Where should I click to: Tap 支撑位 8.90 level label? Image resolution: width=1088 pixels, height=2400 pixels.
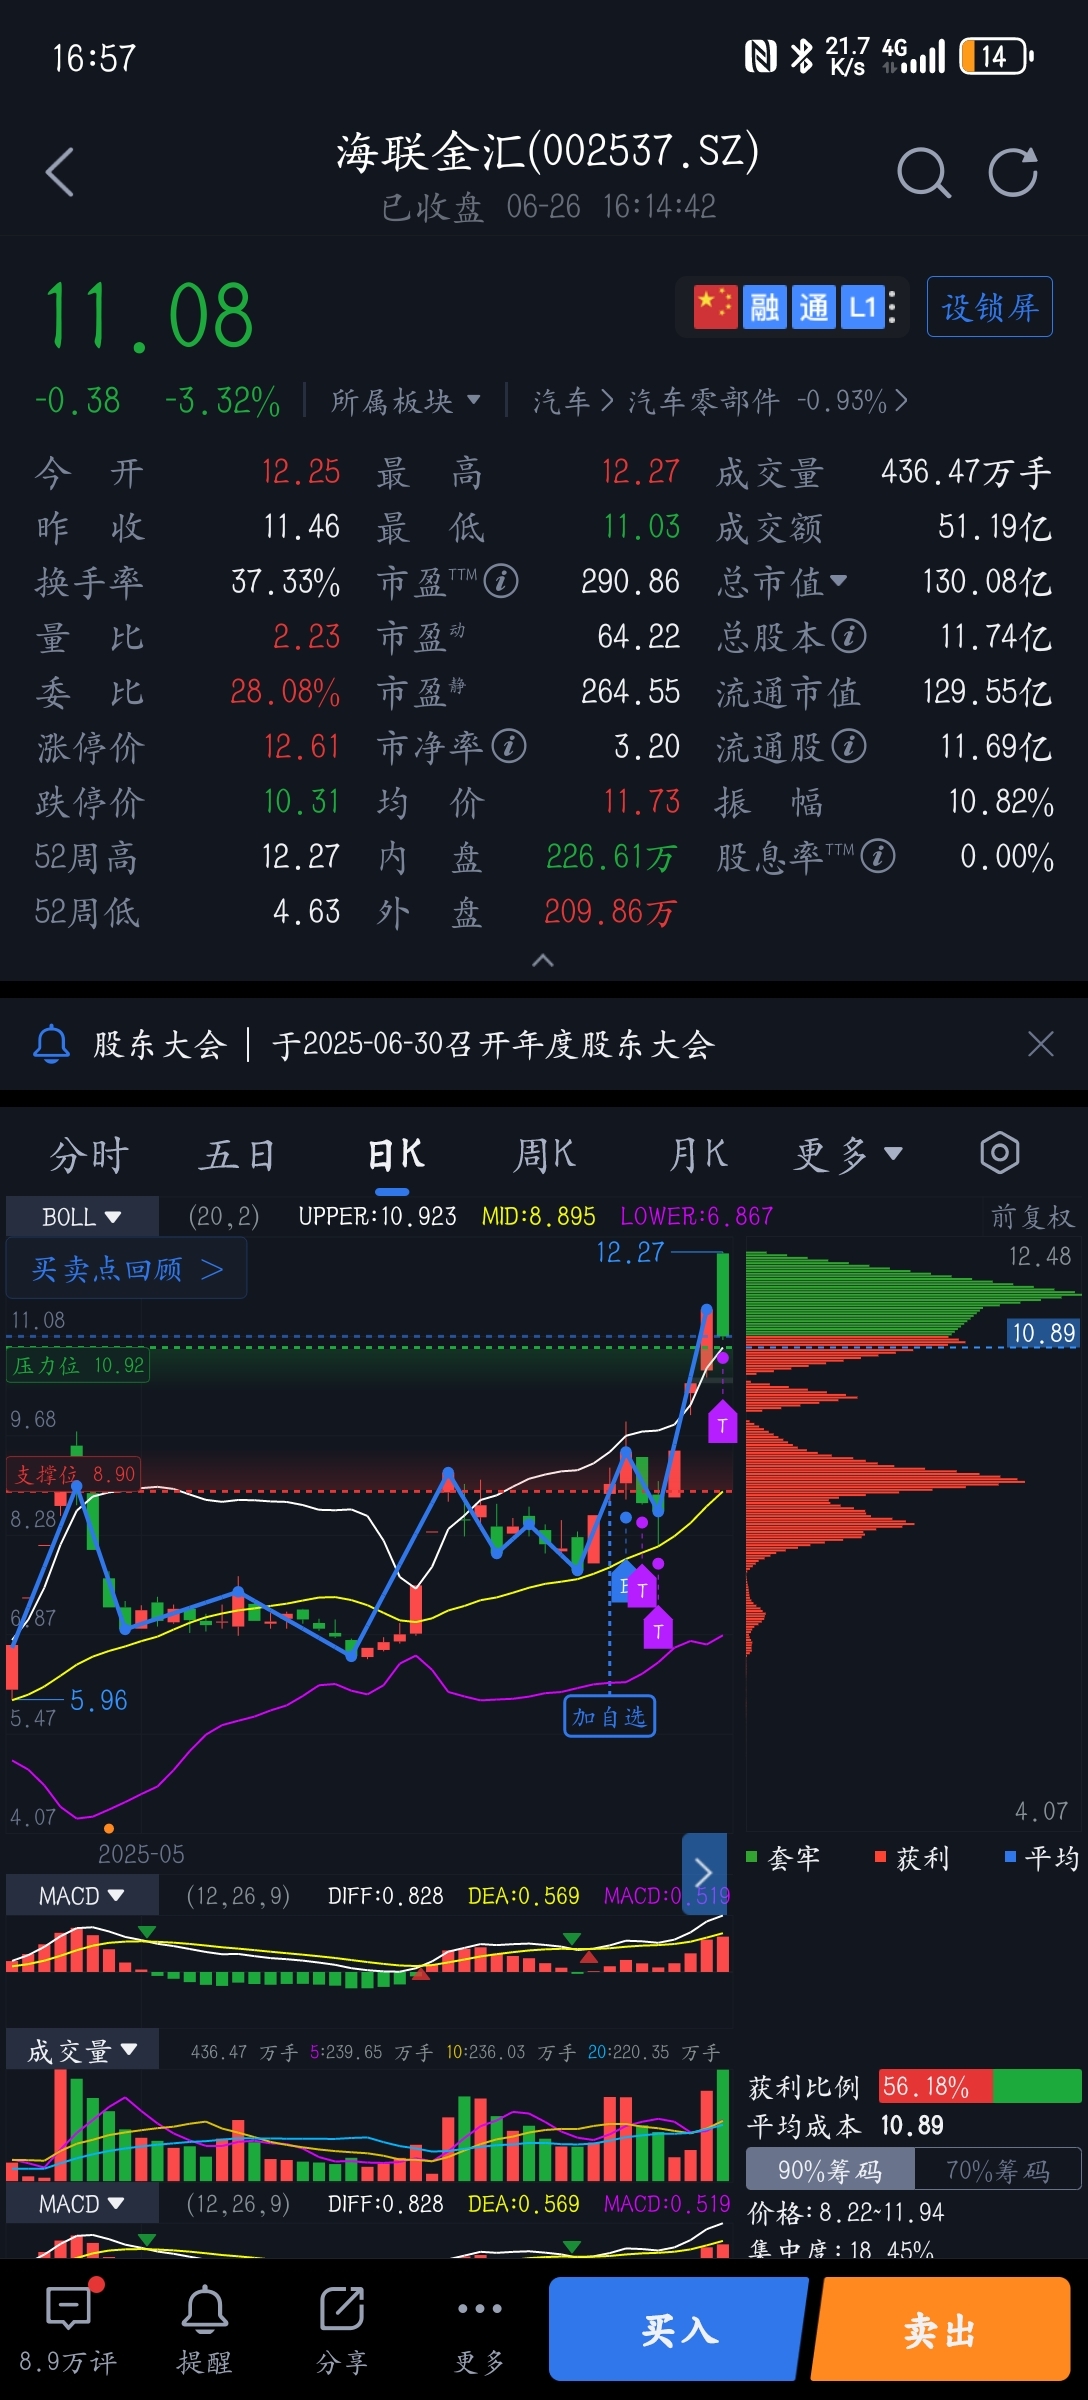(74, 1474)
